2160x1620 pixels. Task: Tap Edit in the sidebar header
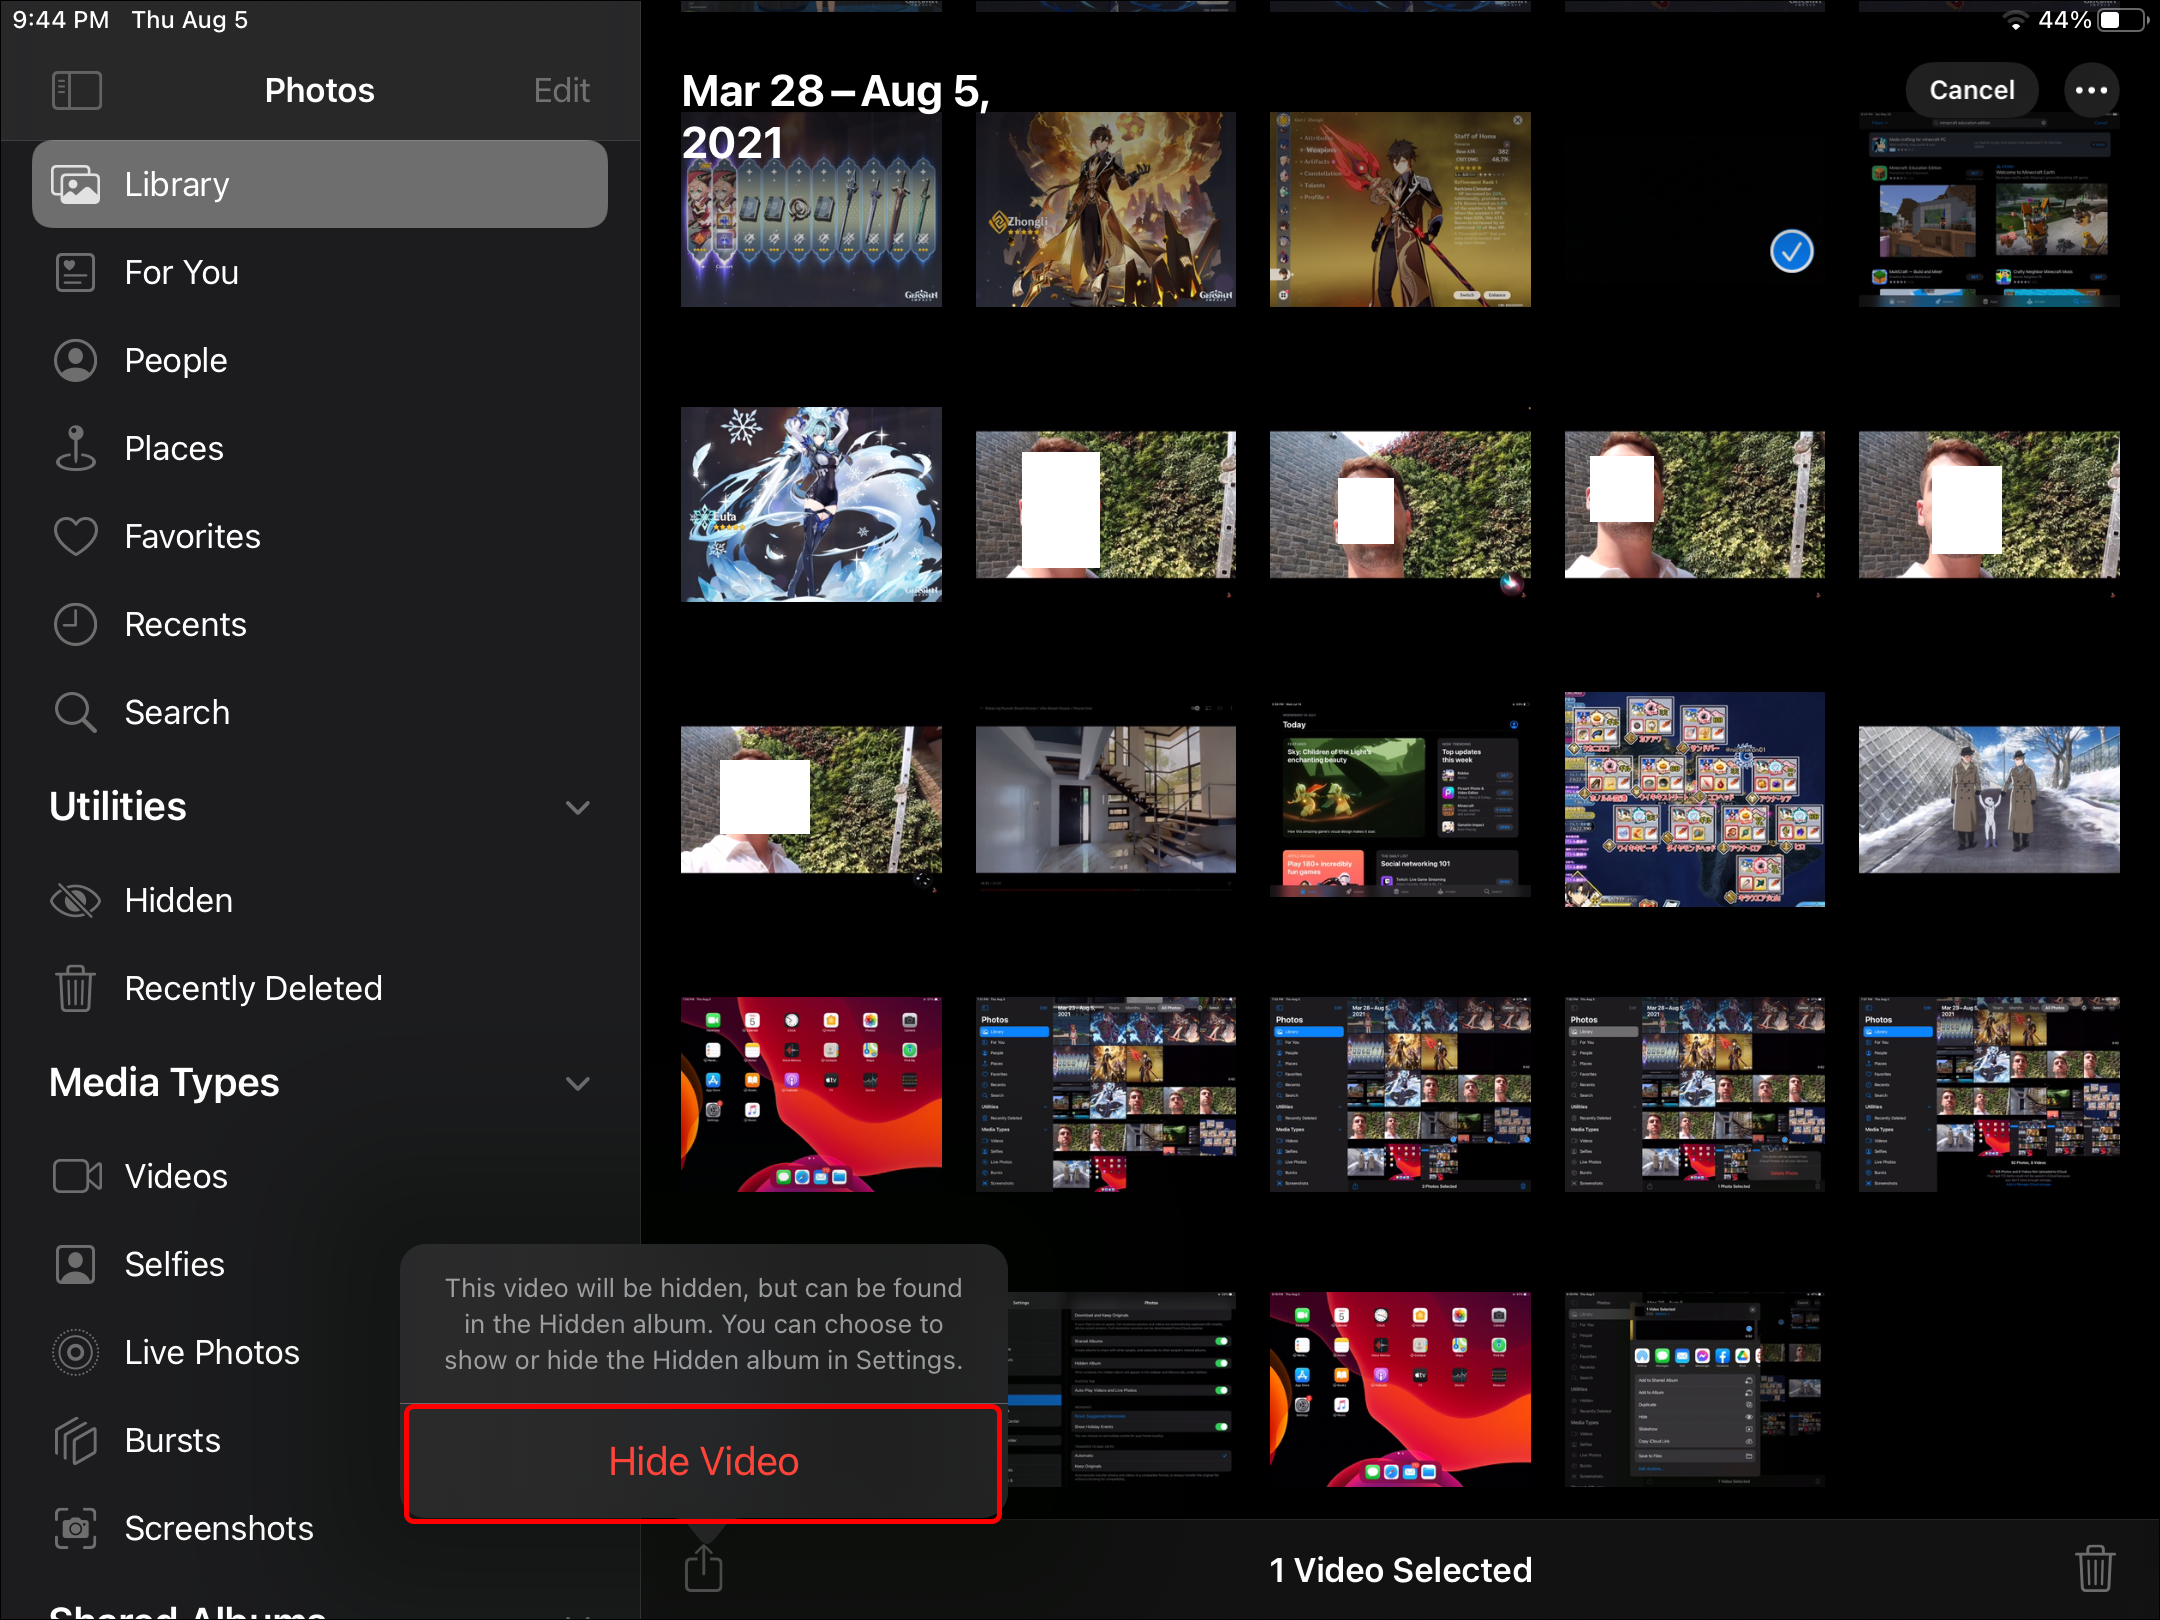pyautogui.click(x=561, y=90)
